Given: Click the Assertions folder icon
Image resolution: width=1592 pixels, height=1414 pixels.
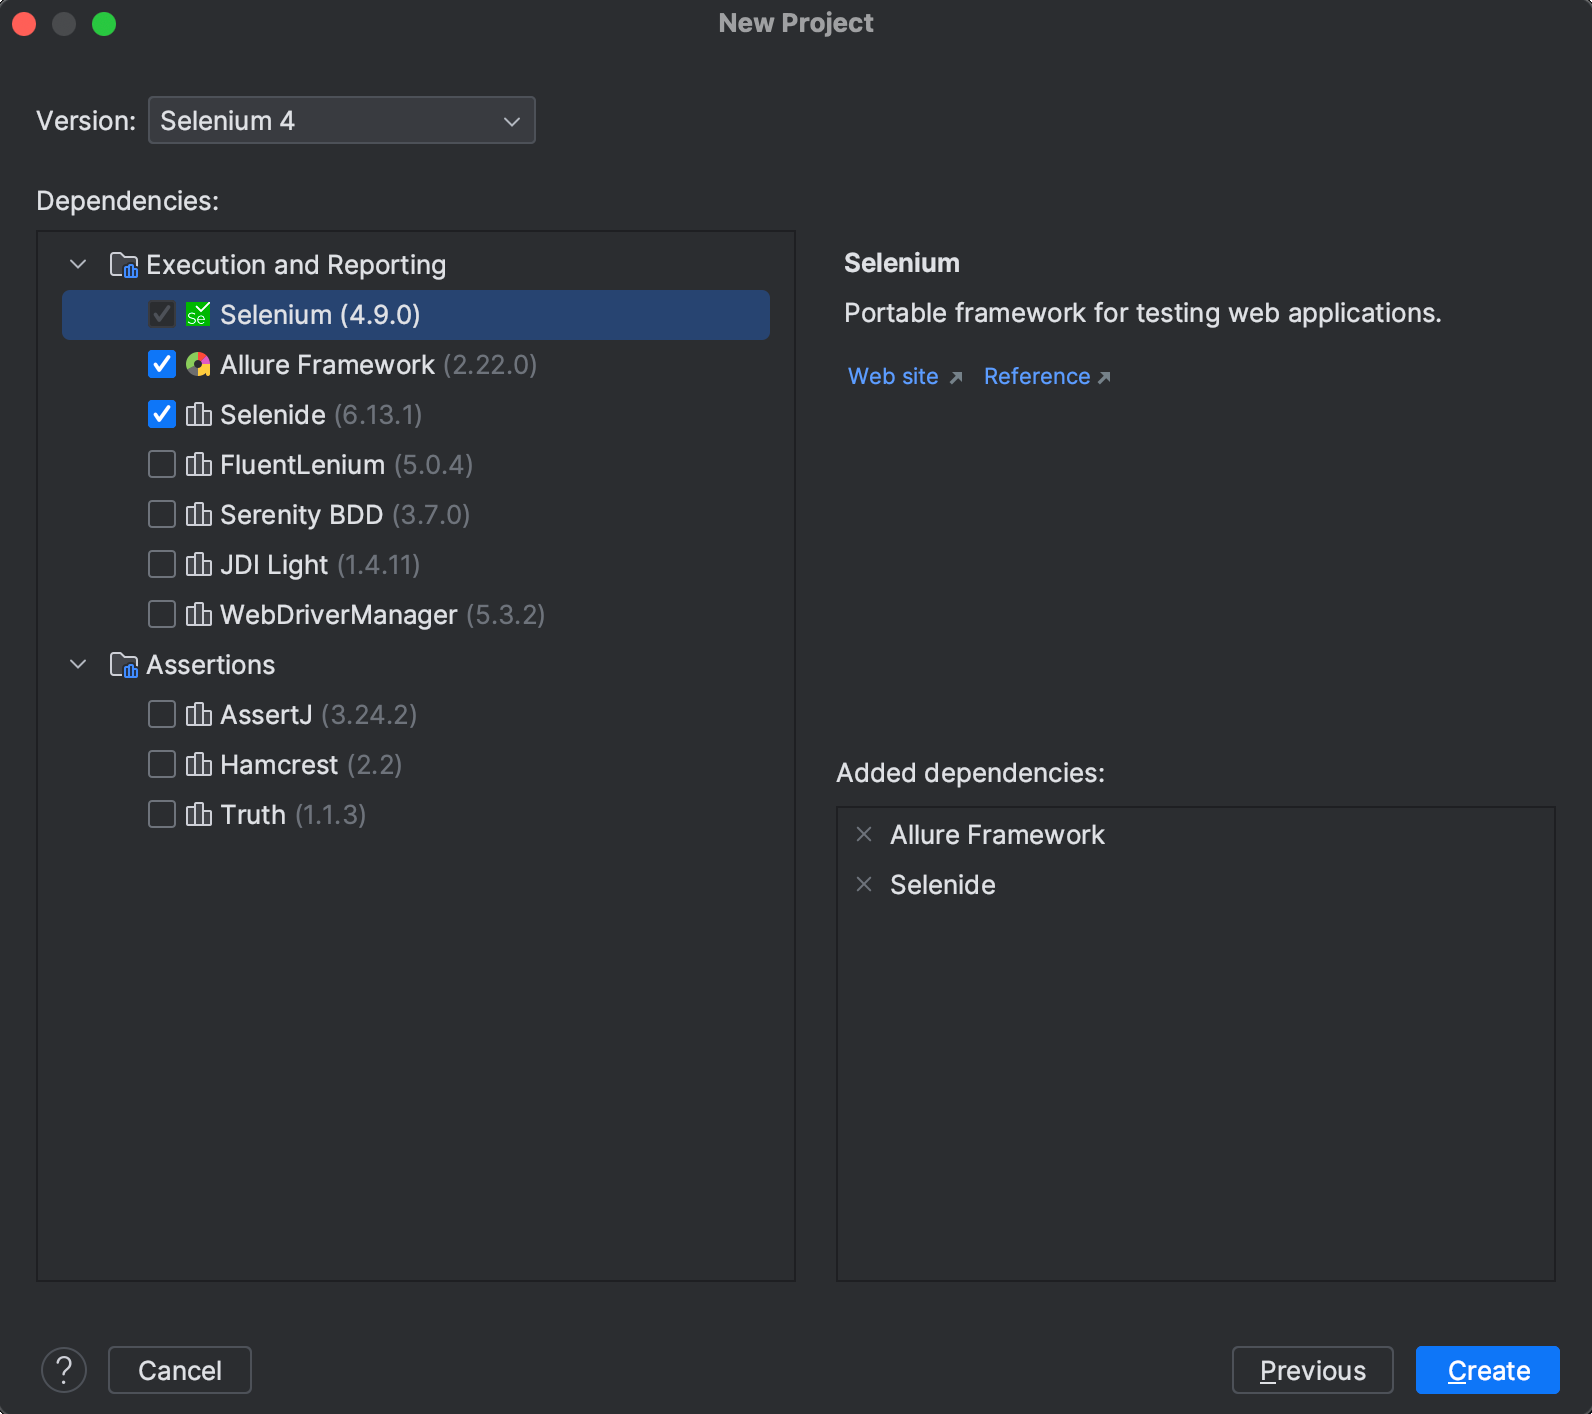Looking at the screenshot, I should pos(123,665).
